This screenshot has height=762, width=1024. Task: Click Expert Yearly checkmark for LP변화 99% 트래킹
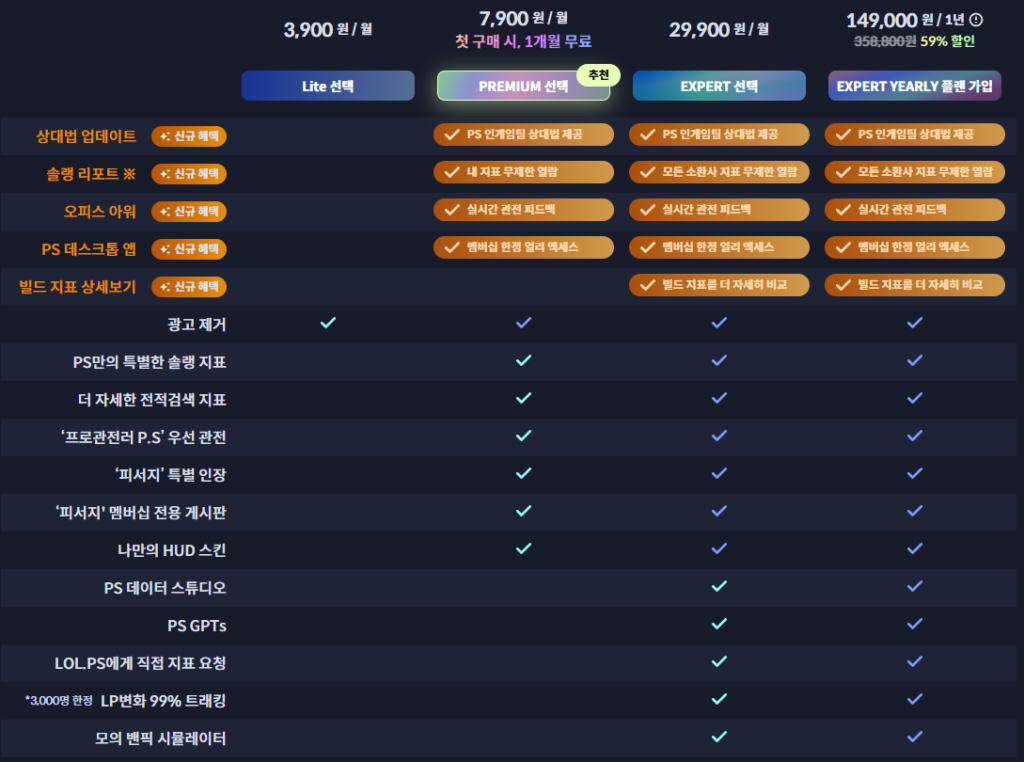[914, 699]
